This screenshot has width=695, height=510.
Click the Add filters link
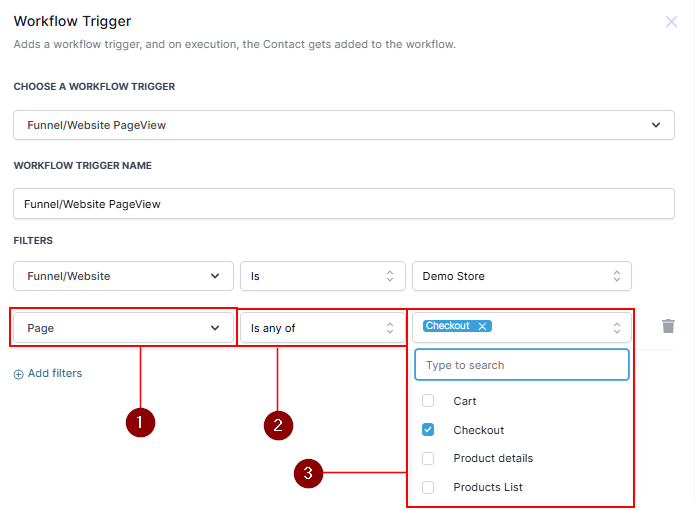pos(55,374)
